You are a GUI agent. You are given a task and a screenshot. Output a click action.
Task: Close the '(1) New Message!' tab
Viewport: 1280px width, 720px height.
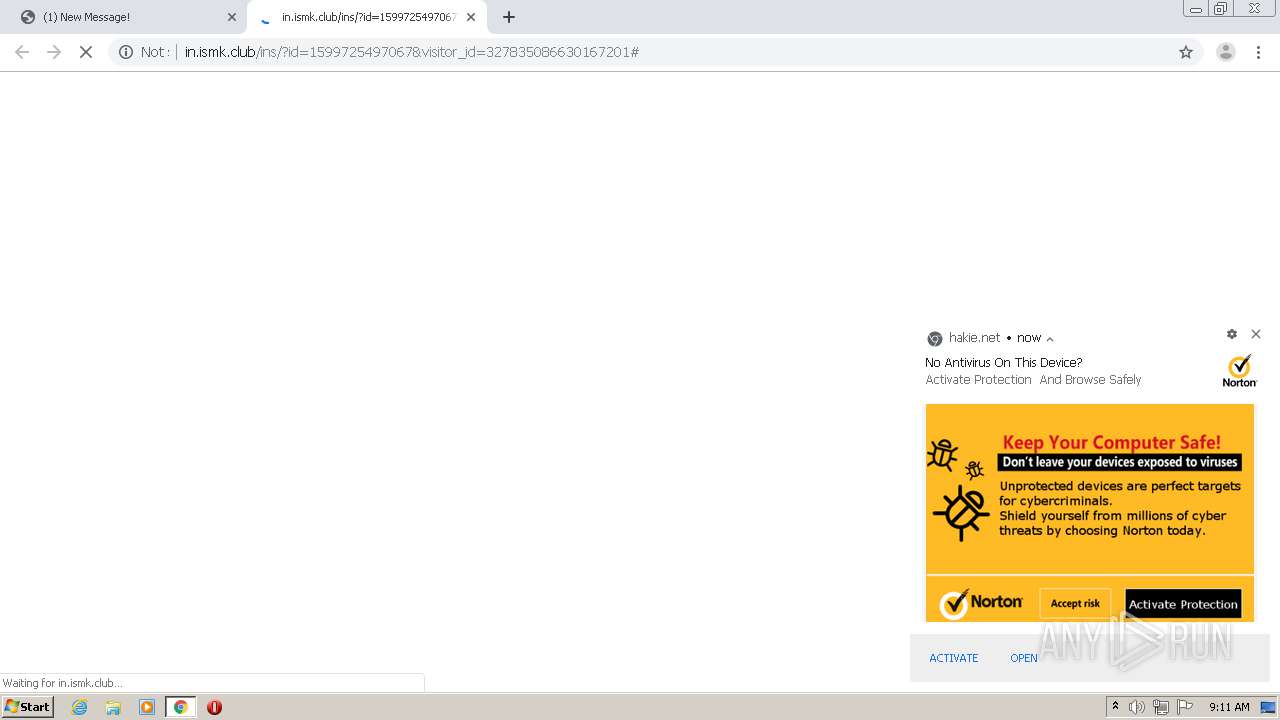pos(231,17)
